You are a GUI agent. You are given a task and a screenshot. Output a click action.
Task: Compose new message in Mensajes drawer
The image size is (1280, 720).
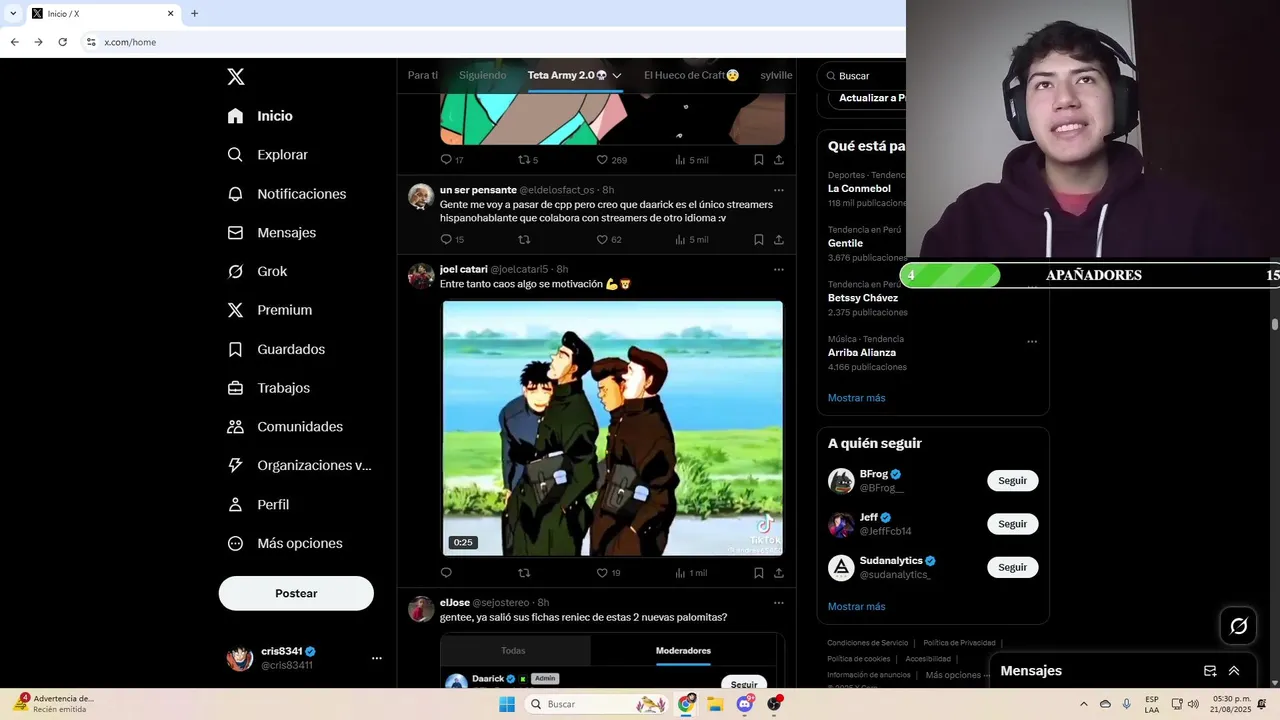click(1210, 671)
